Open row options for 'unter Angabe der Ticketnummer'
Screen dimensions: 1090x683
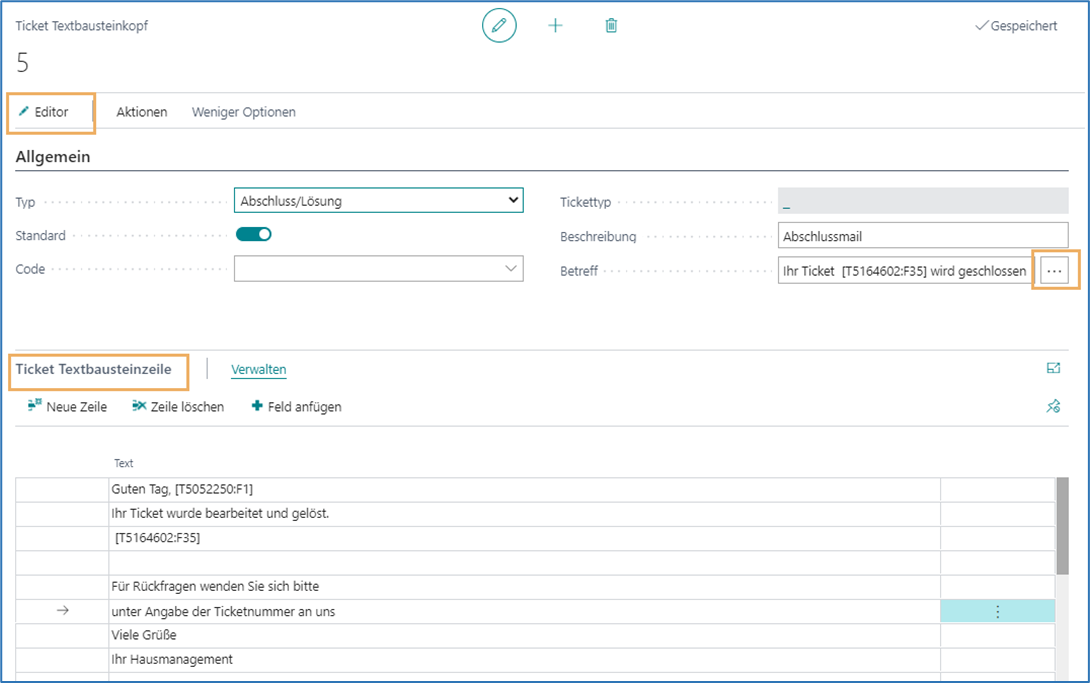click(997, 612)
